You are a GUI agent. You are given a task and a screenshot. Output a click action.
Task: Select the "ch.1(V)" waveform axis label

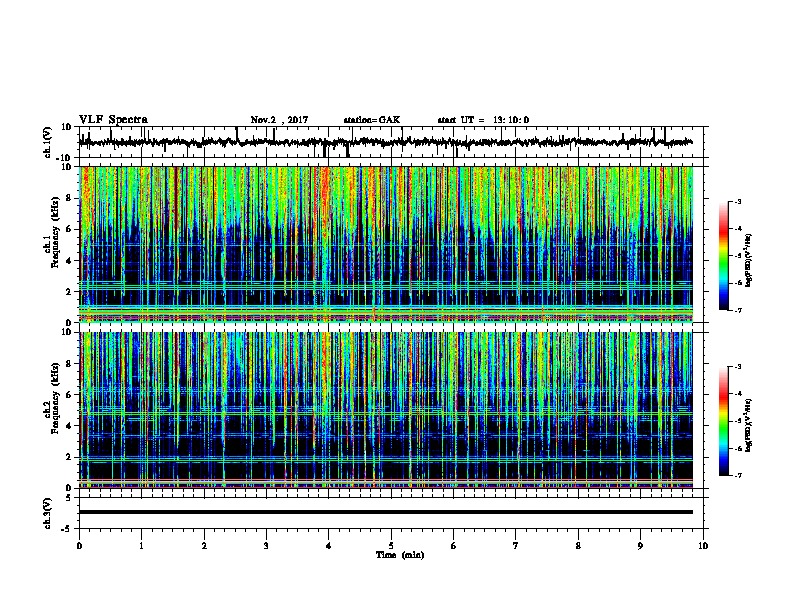pos(48,142)
